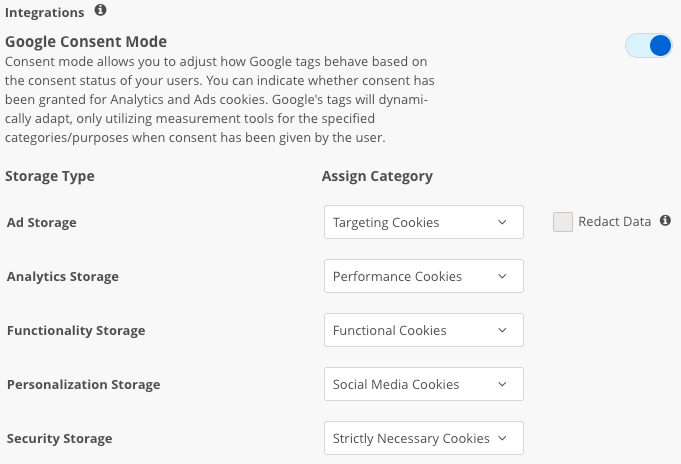The image size is (681, 464).
Task: Open the Security Storage category dropdown
Action: [424, 437]
